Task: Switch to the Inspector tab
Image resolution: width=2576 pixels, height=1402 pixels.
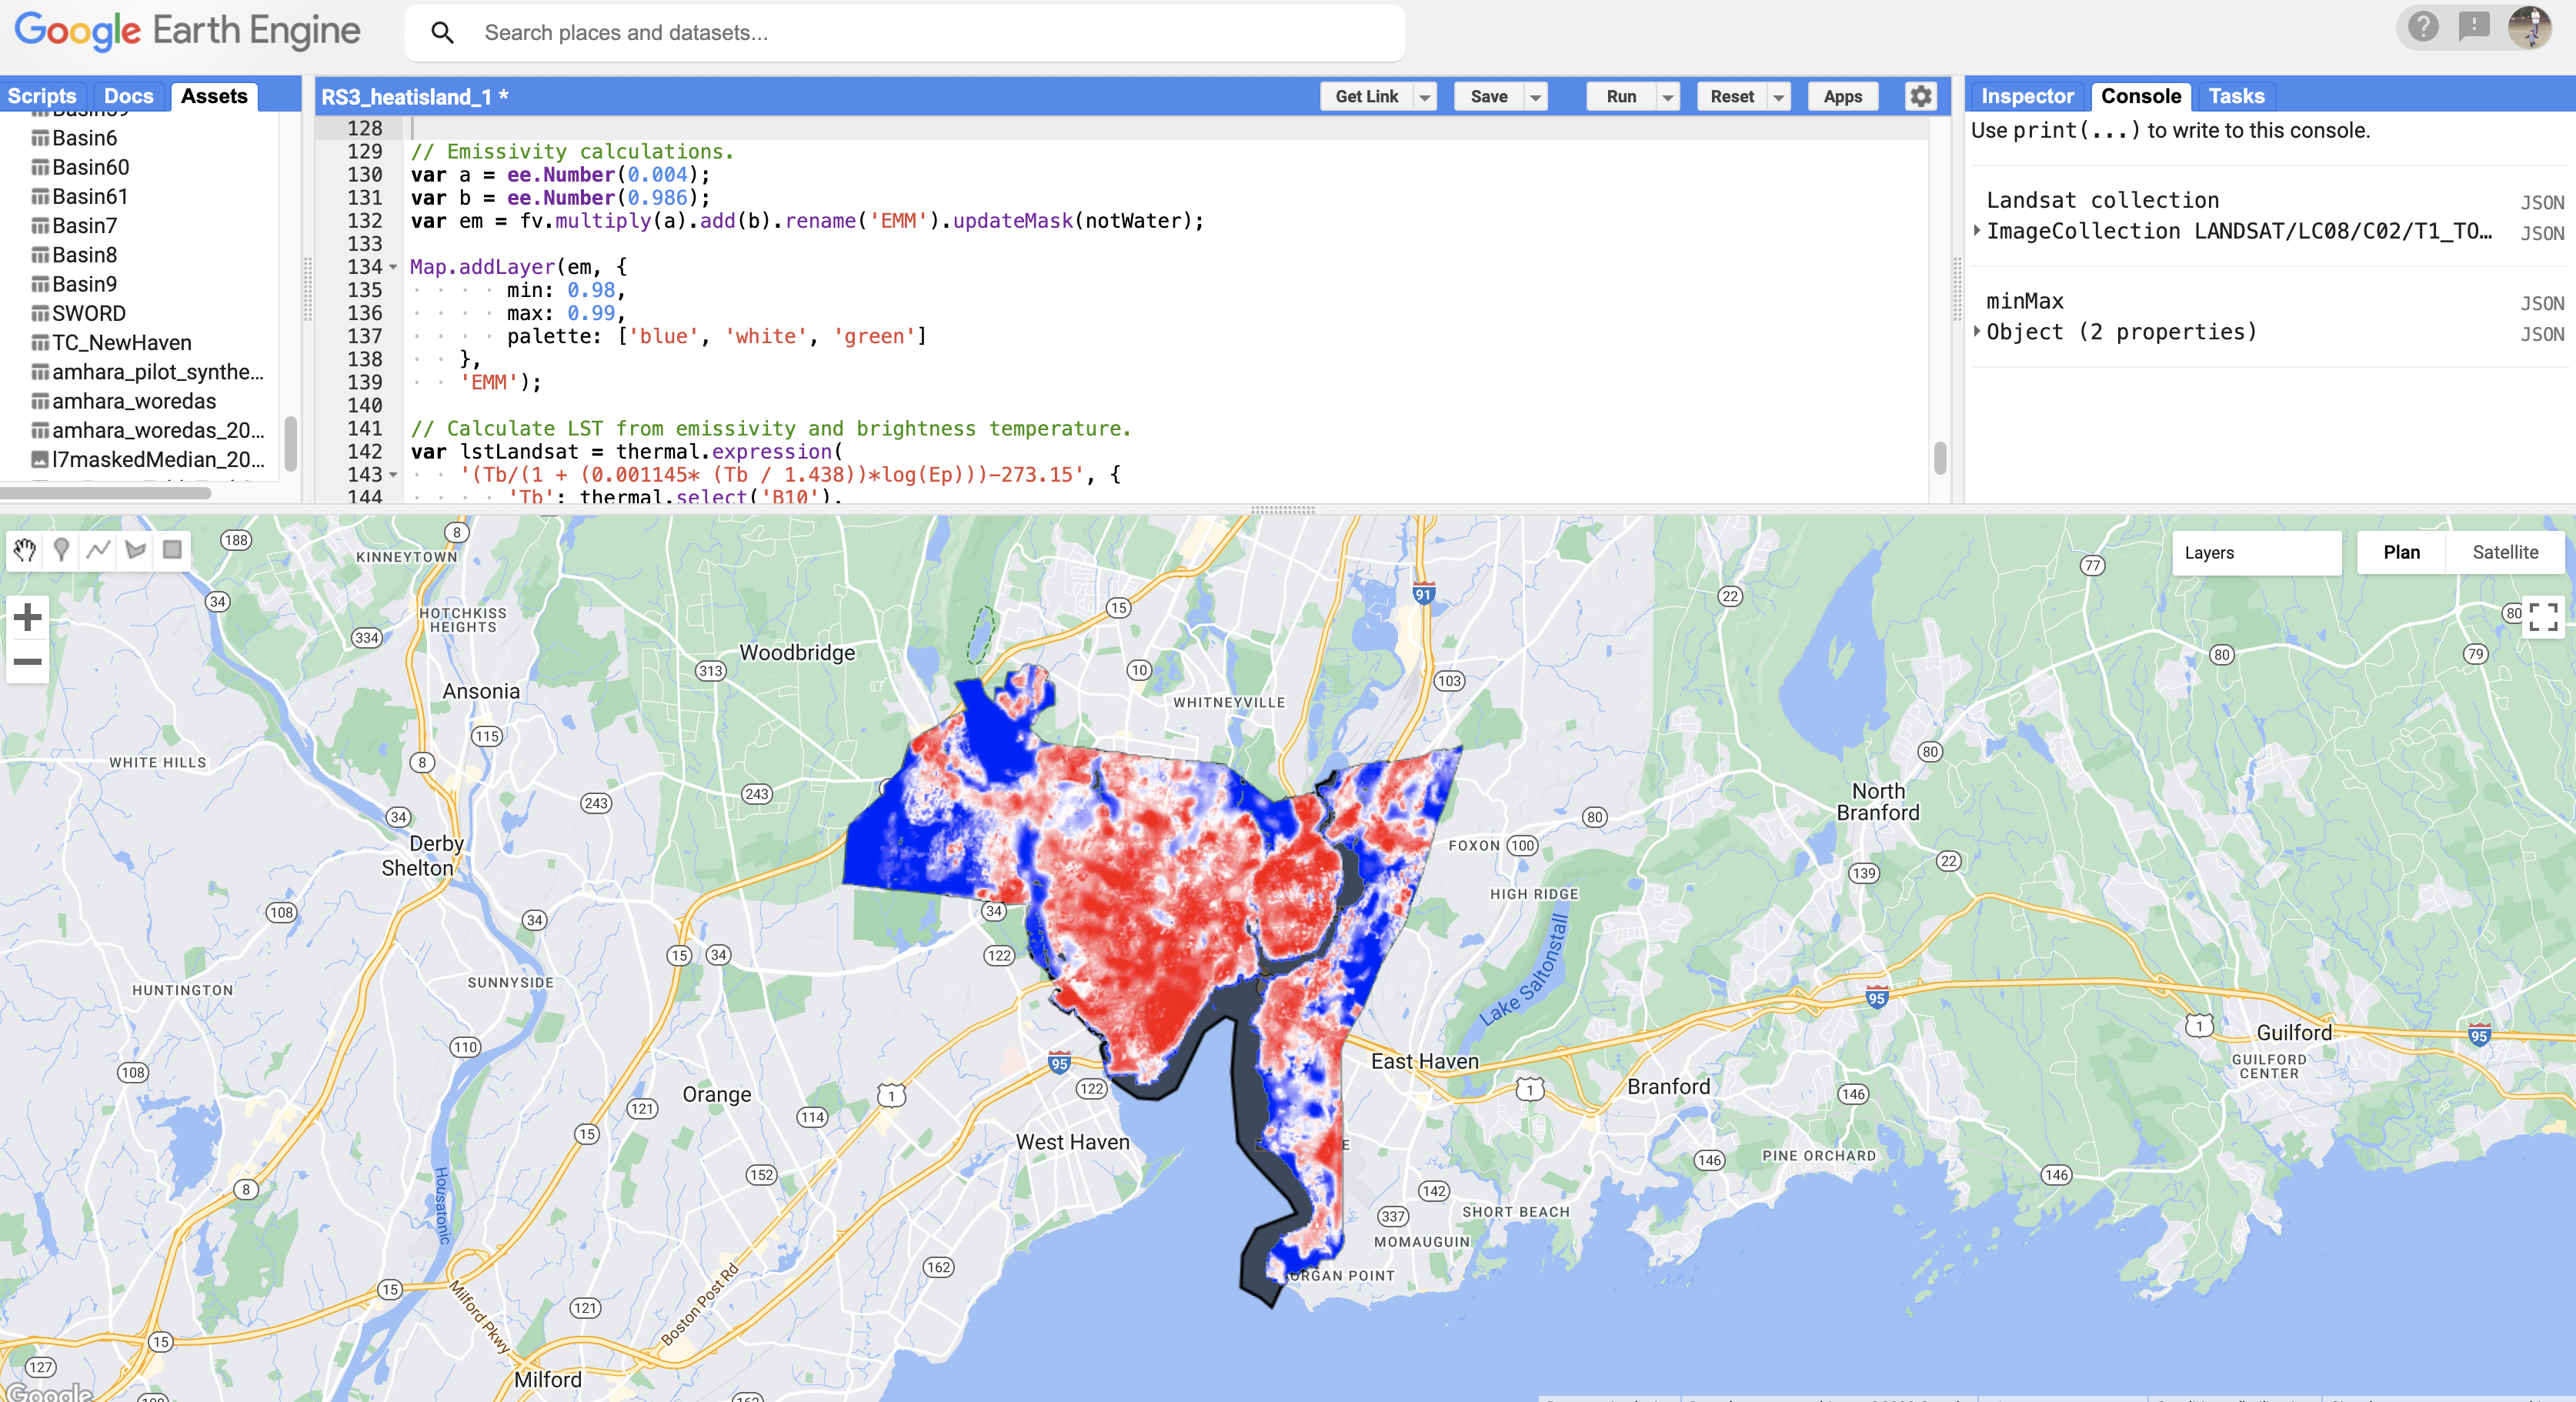Action: coord(2025,96)
